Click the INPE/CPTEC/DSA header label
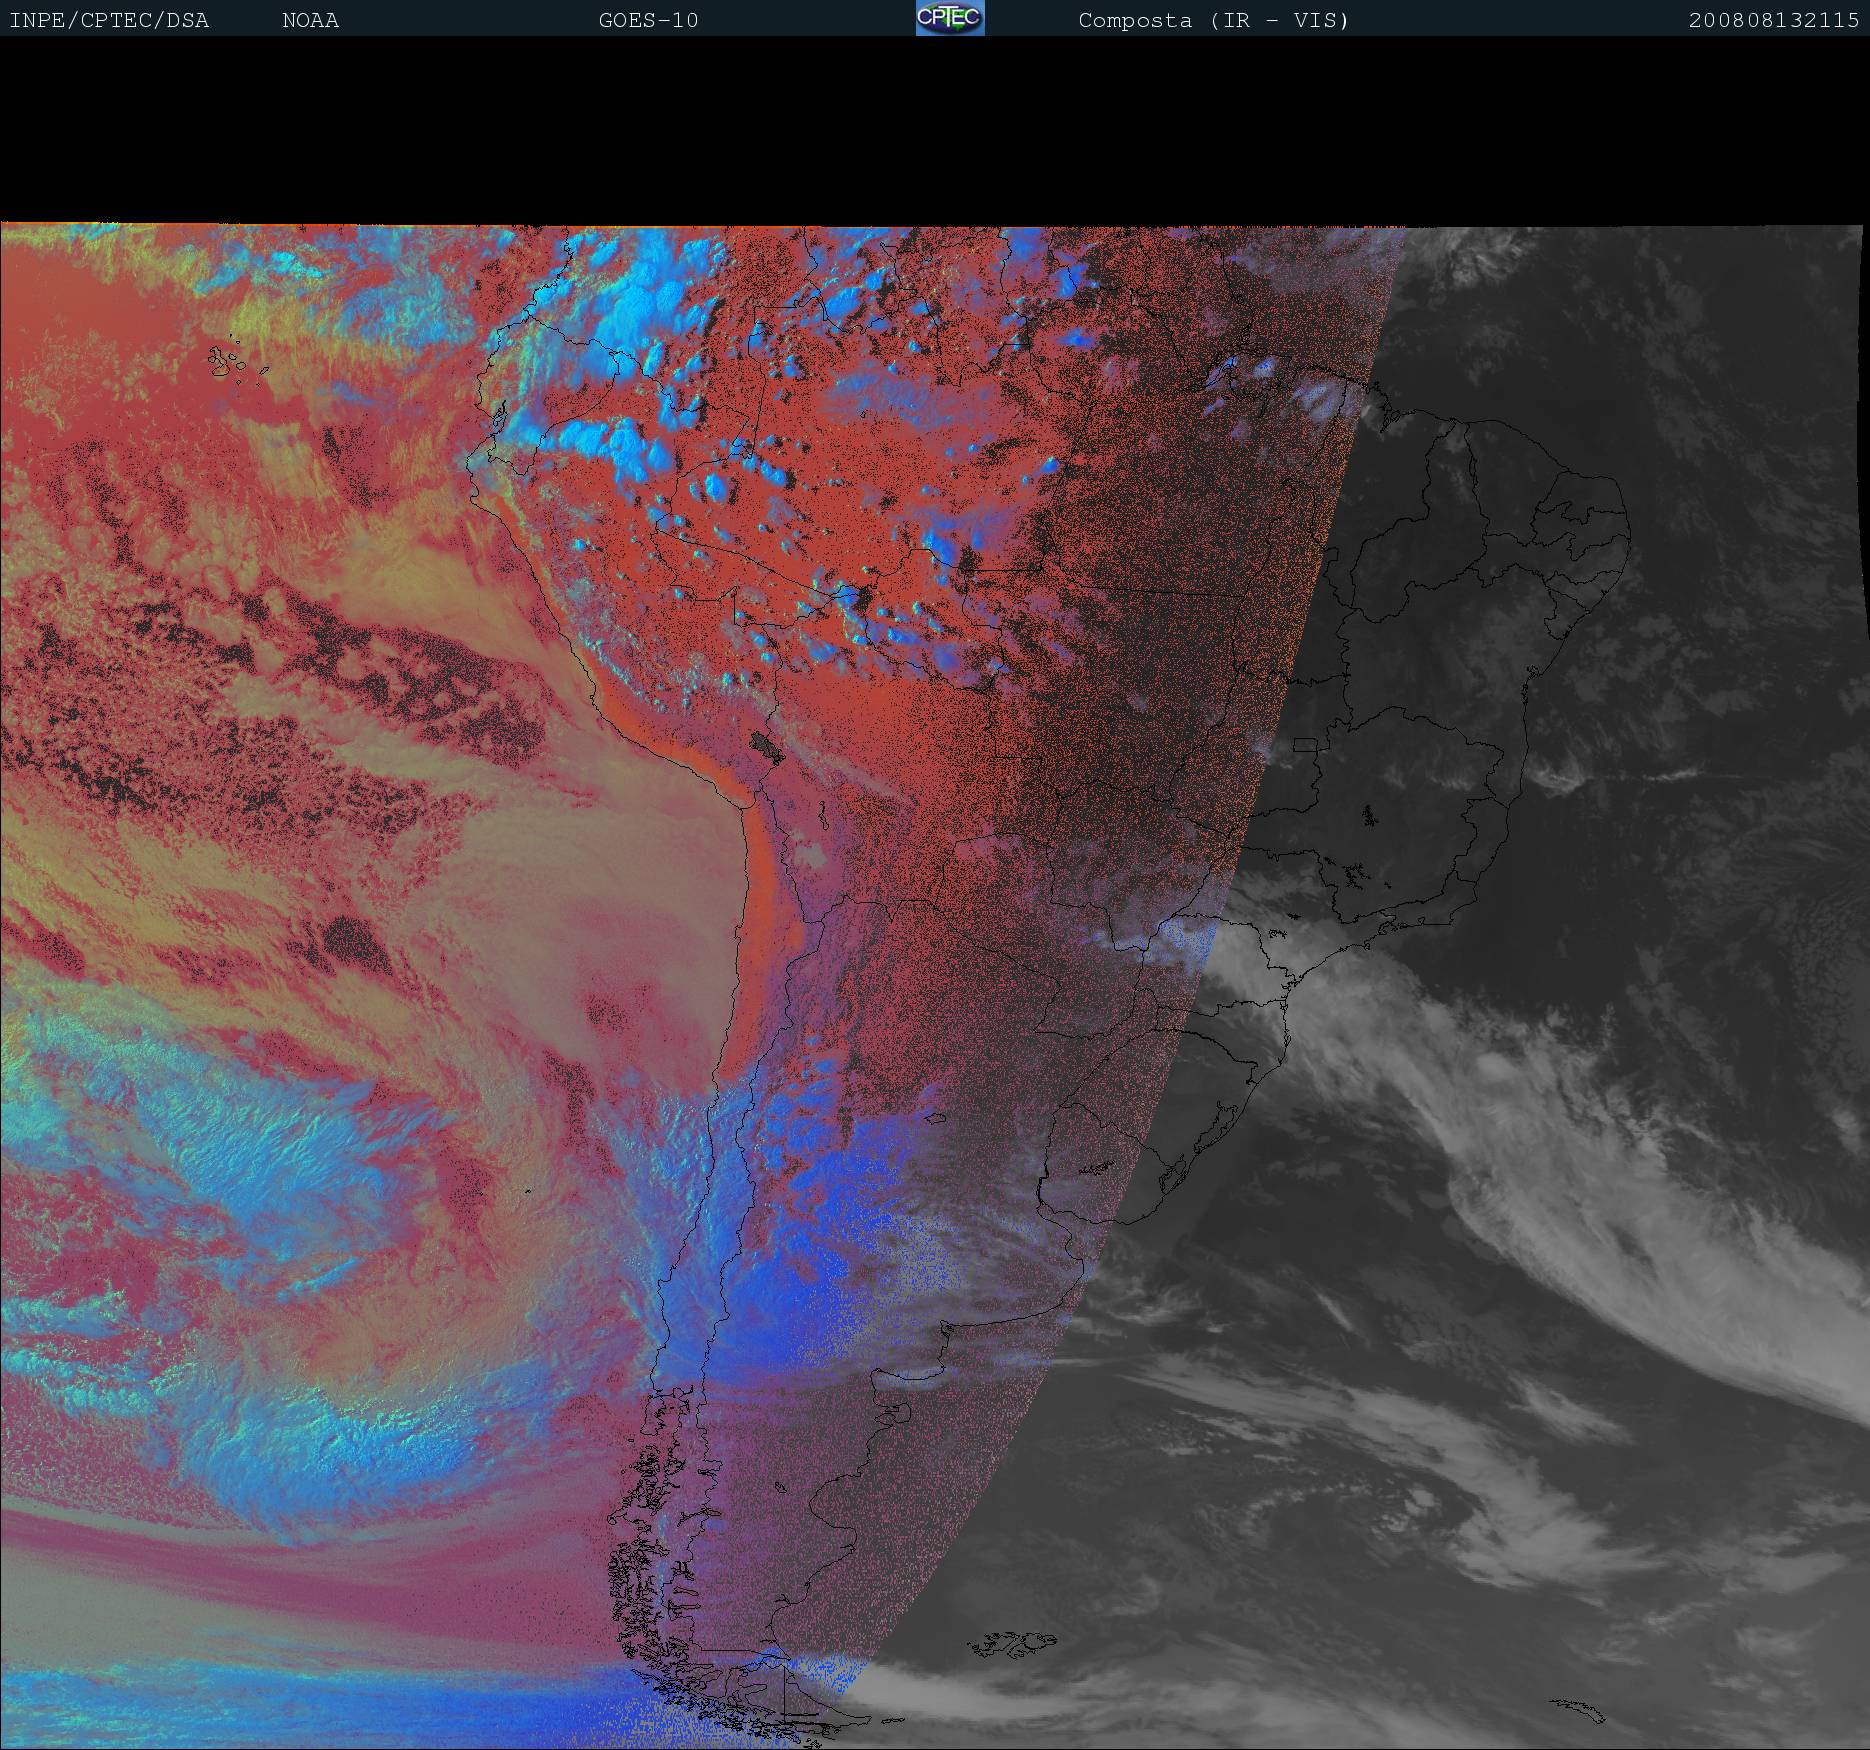This screenshot has height=1750, width=1870. tap(109, 21)
